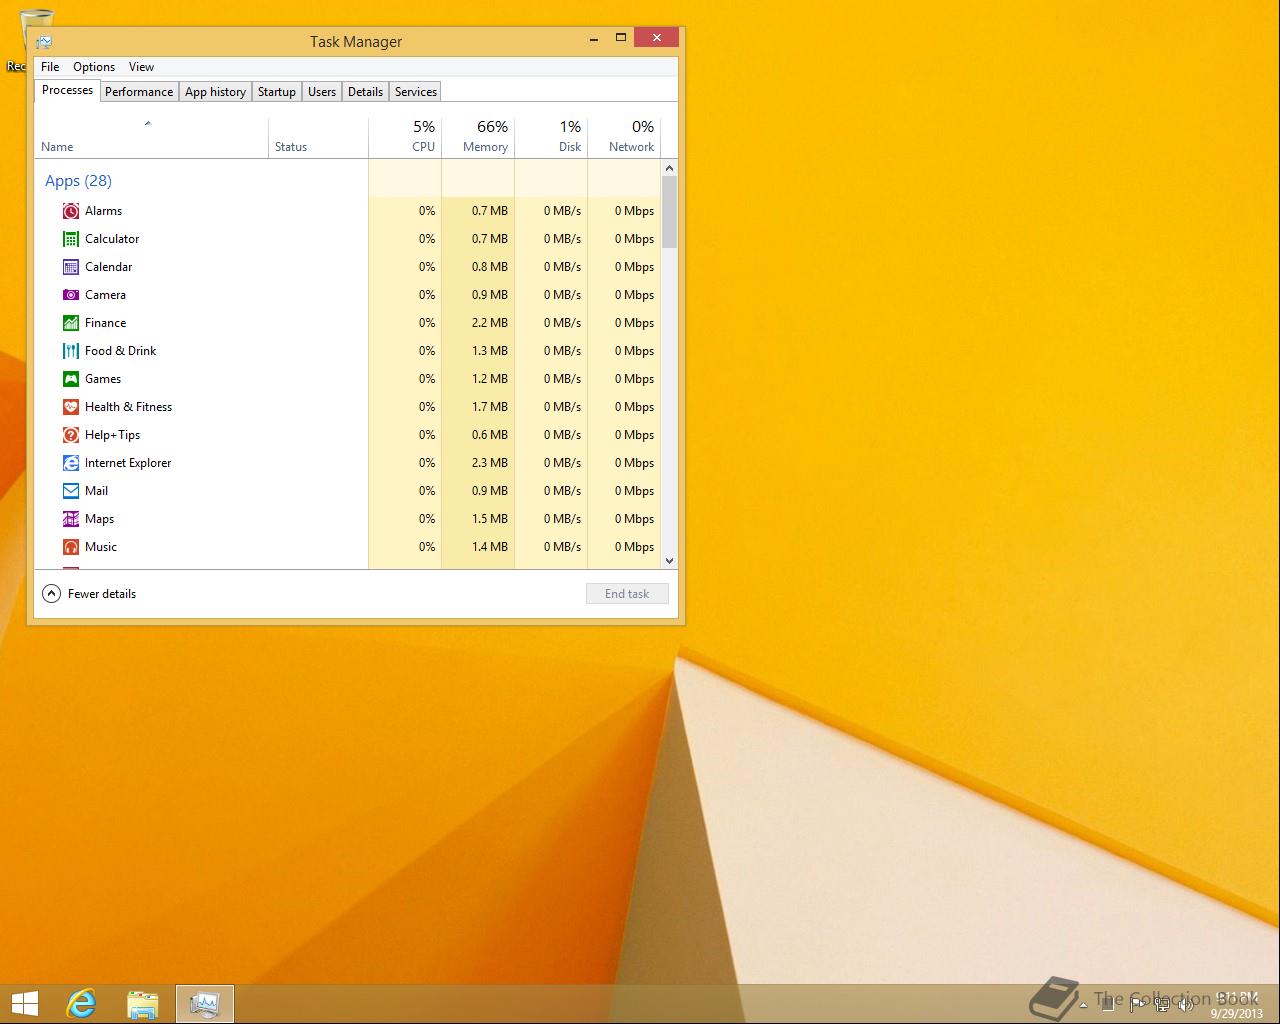Click the Music app icon

pos(71,547)
